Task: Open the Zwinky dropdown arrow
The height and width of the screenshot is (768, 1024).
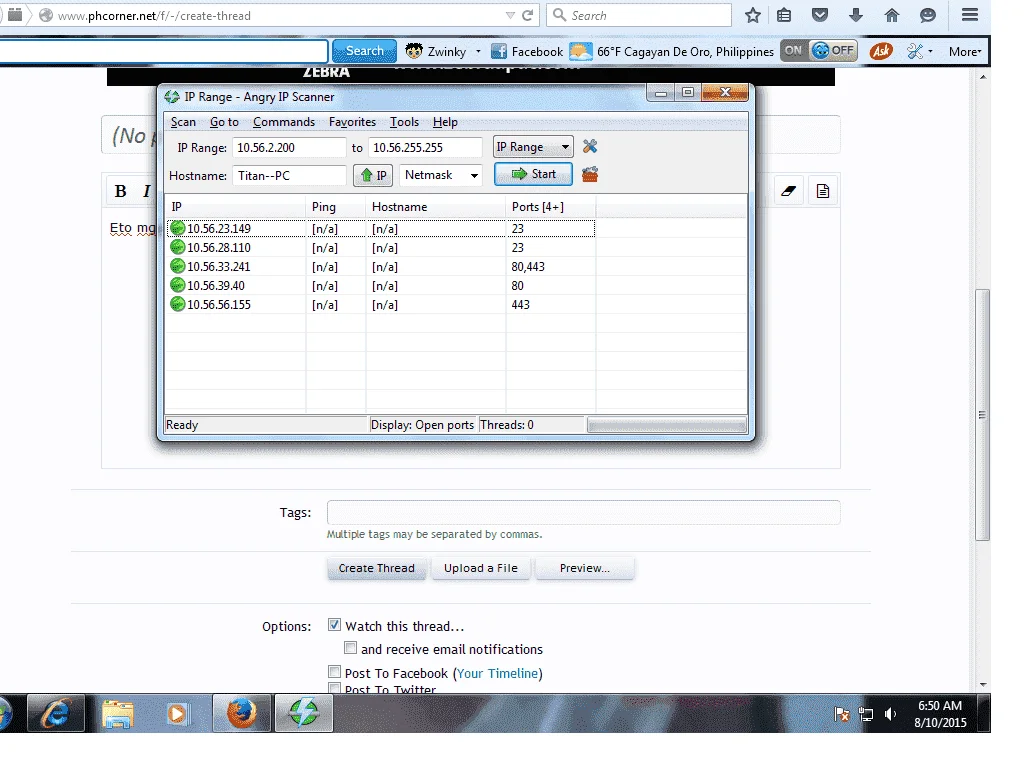Action: tap(478, 52)
